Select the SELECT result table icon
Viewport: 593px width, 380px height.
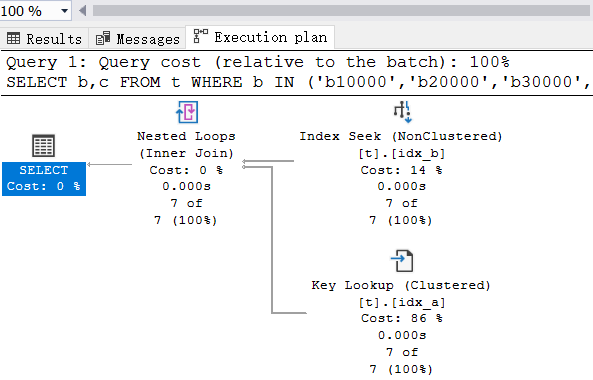click(x=43, y=146)
